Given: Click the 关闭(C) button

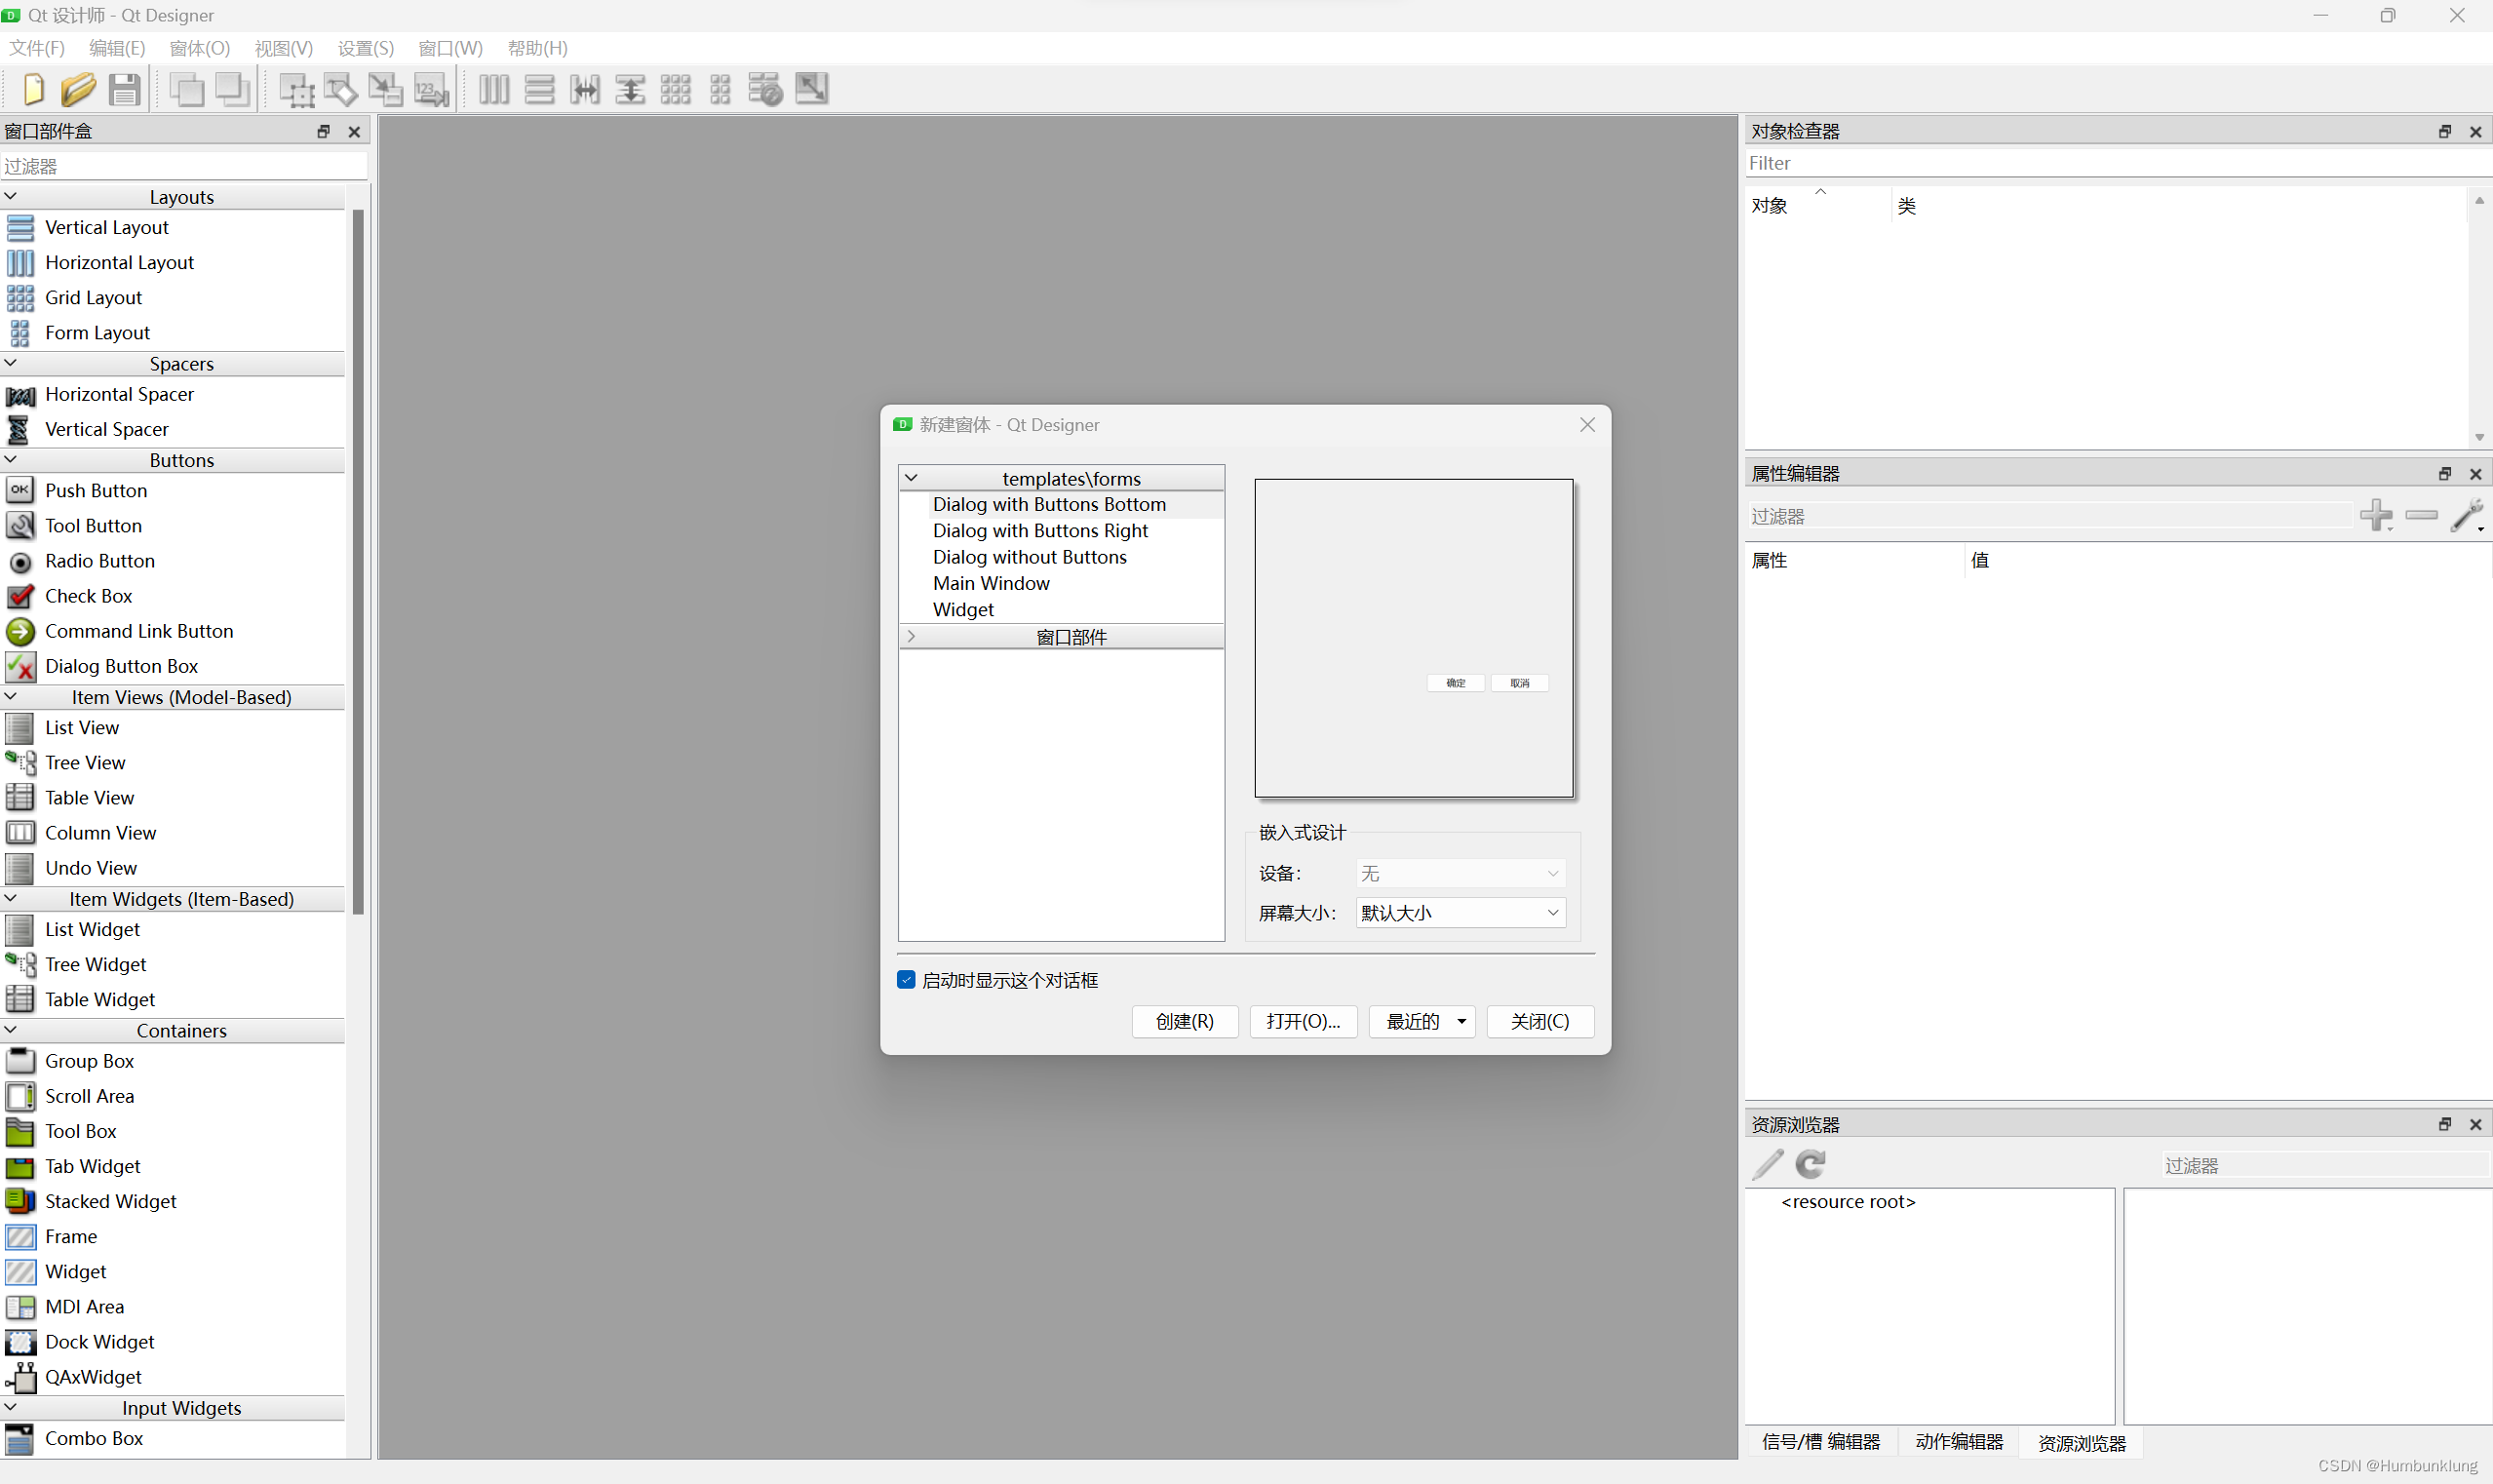Looking at the screenshot, I should 1540,1021.
